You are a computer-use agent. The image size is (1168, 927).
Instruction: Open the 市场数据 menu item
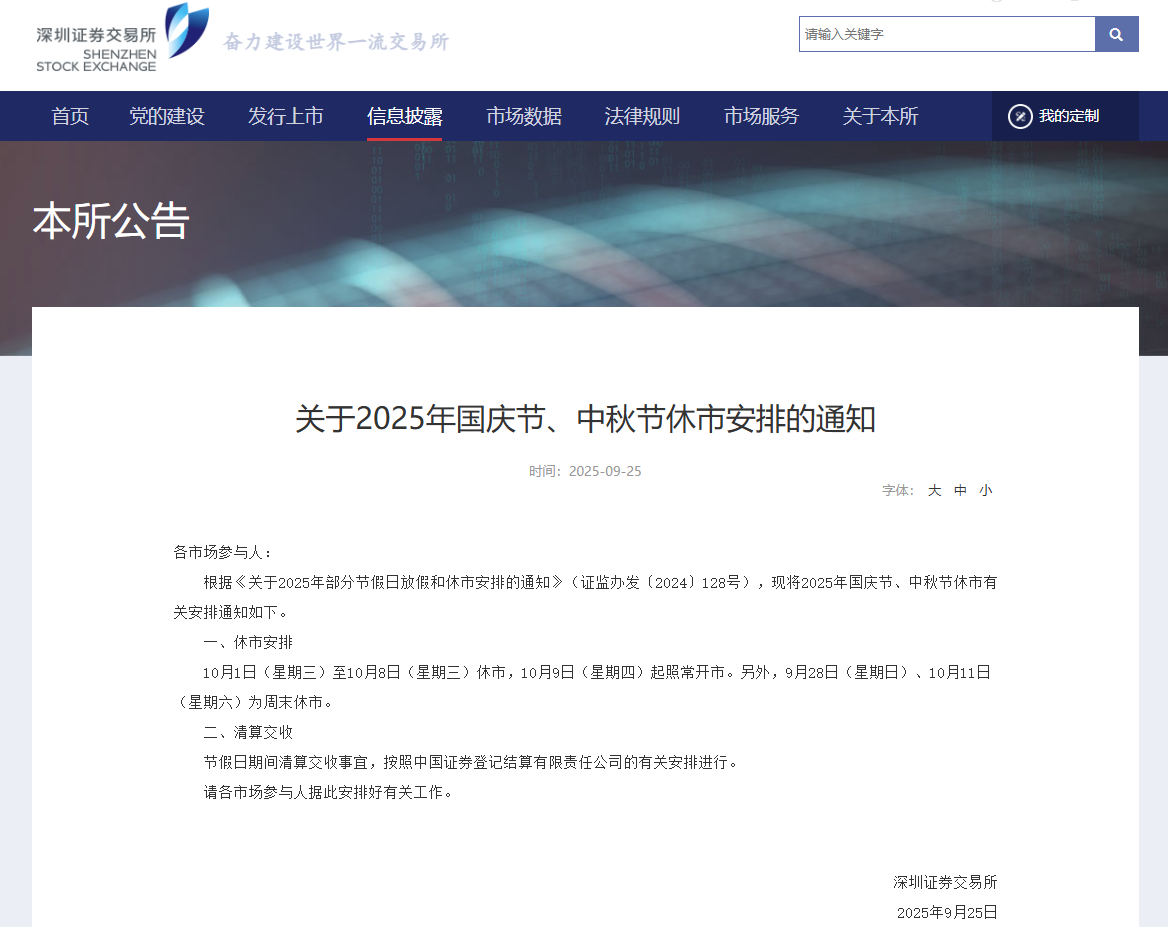(x=523, y=116)
